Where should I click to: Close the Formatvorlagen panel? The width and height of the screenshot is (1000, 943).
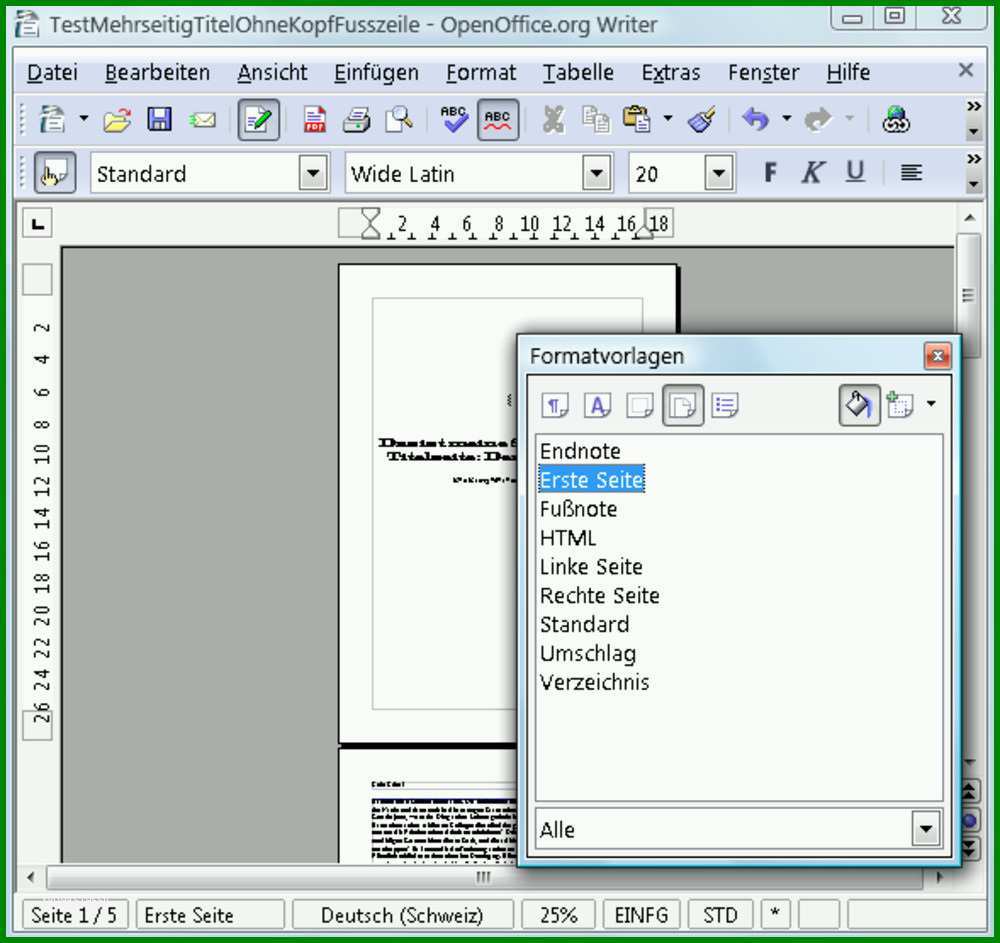pos(938,356)
